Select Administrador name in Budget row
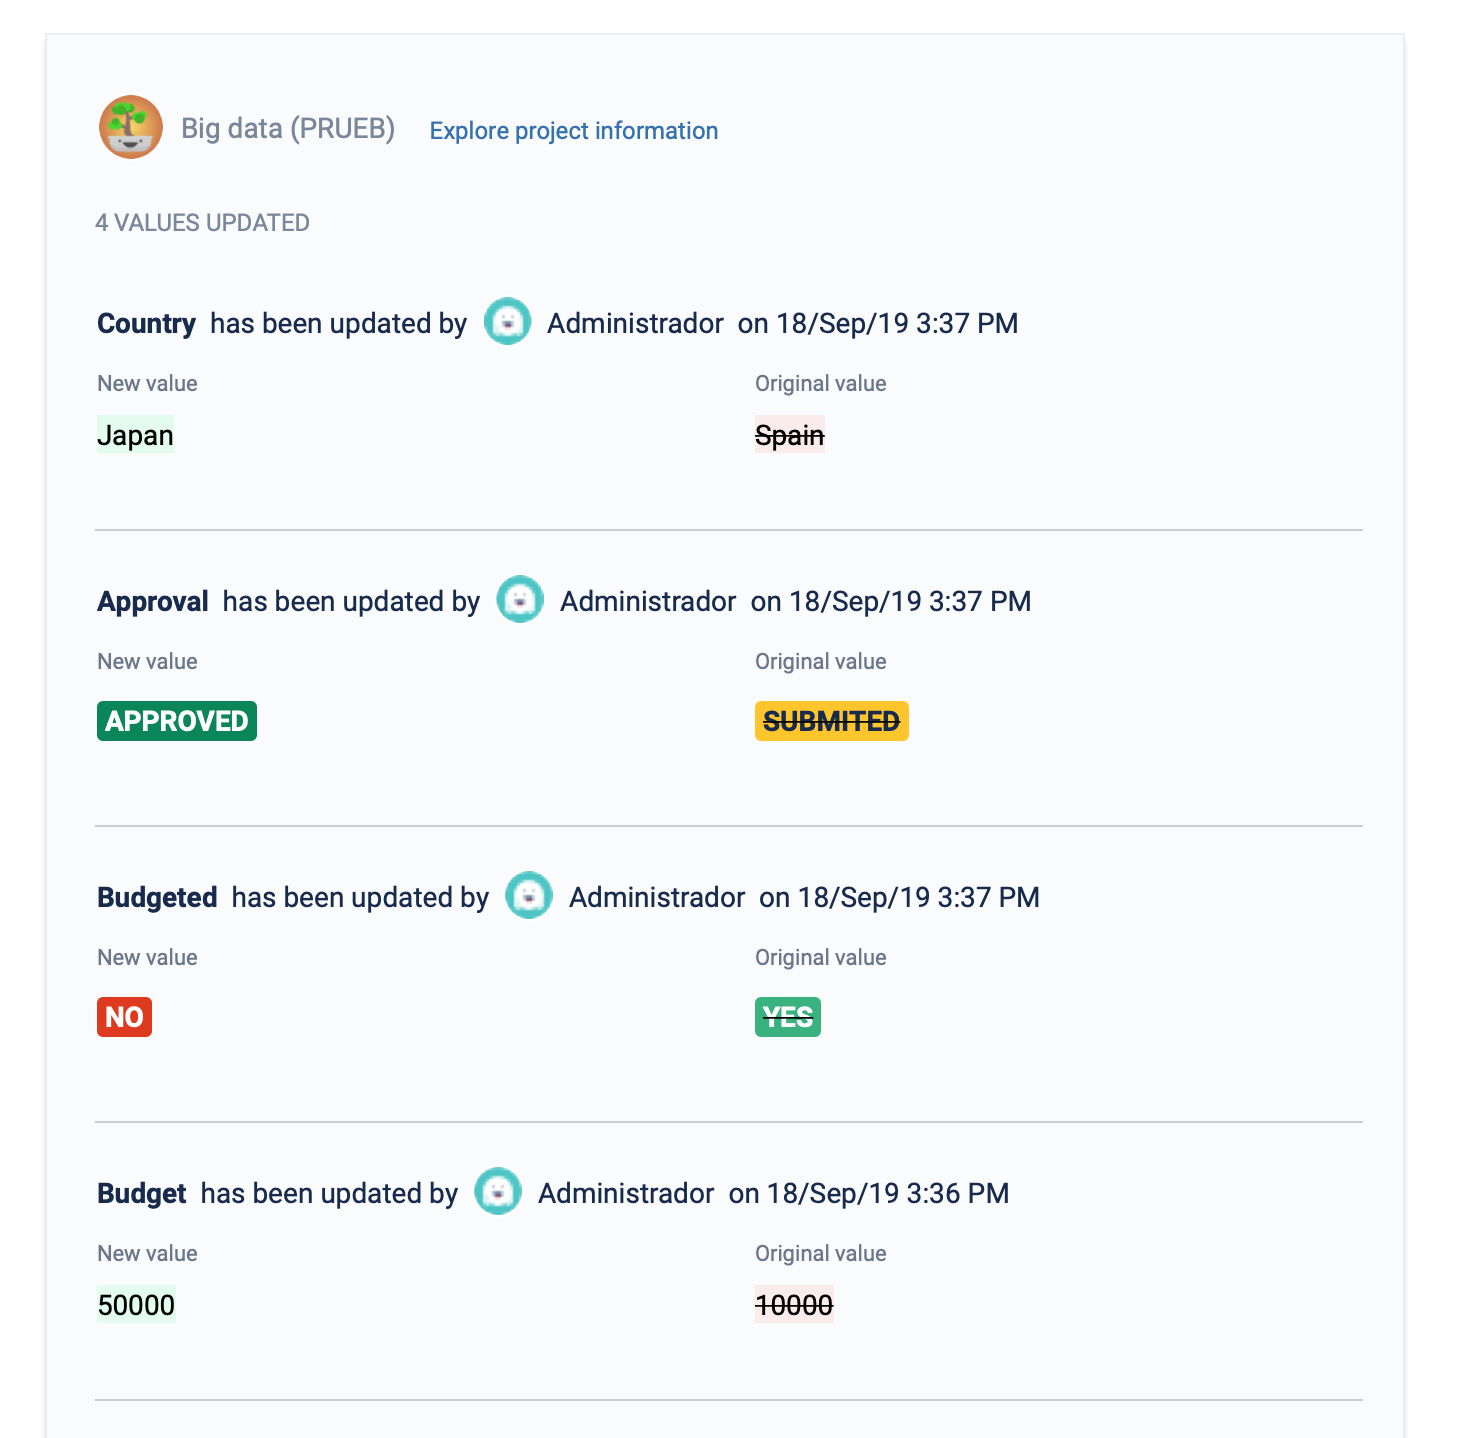Viewport: 1462px width, 1438px height. point(626,1194)
